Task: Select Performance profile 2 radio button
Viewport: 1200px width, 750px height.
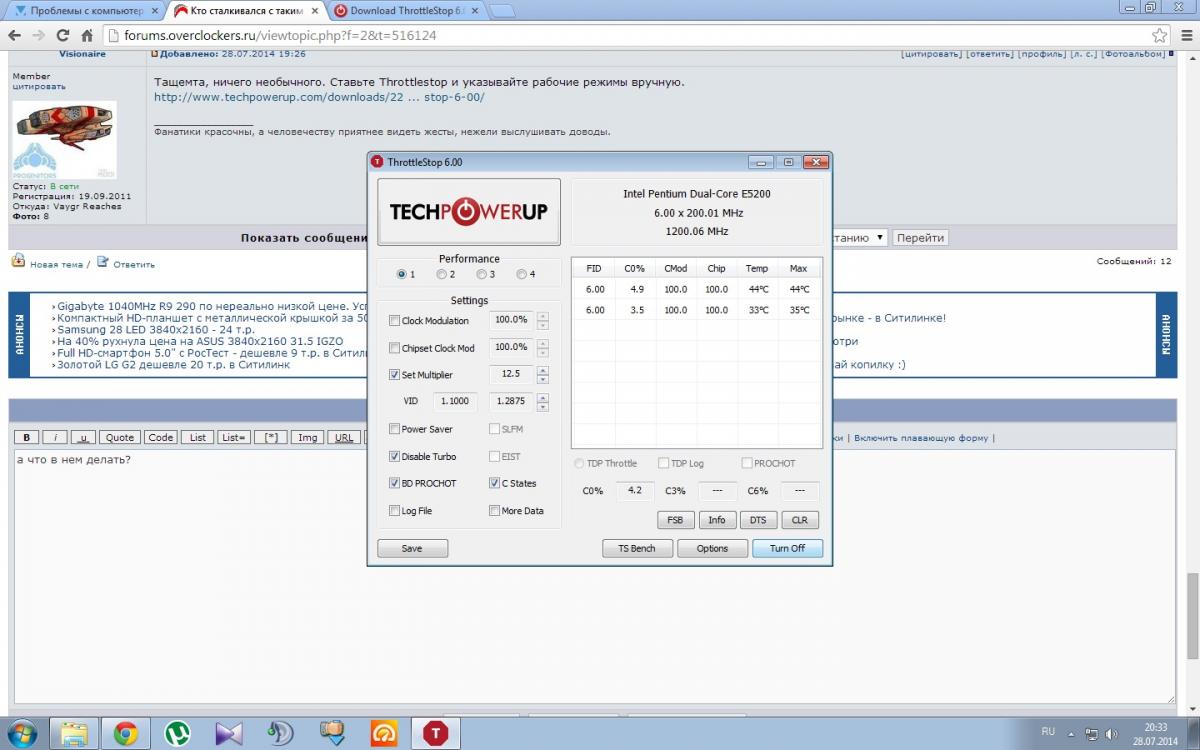Action: [x=441, y=274]
